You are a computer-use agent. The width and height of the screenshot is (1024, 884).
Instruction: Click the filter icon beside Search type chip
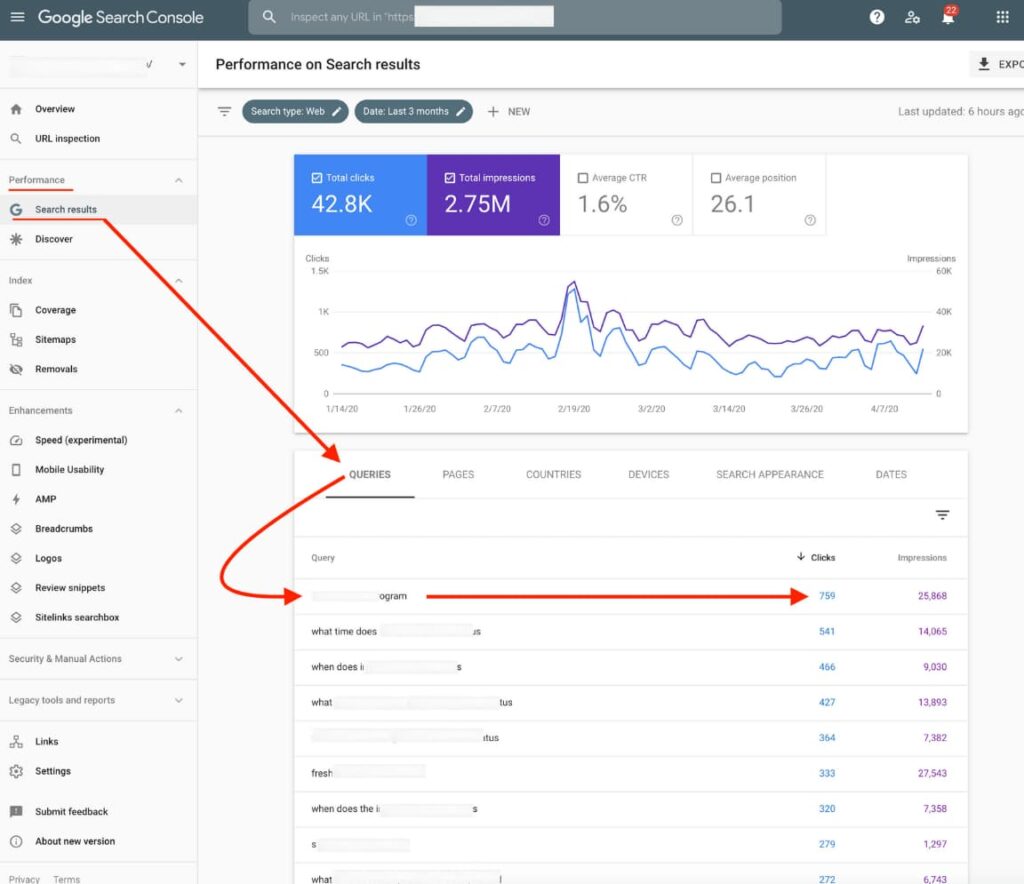[224, 112]
